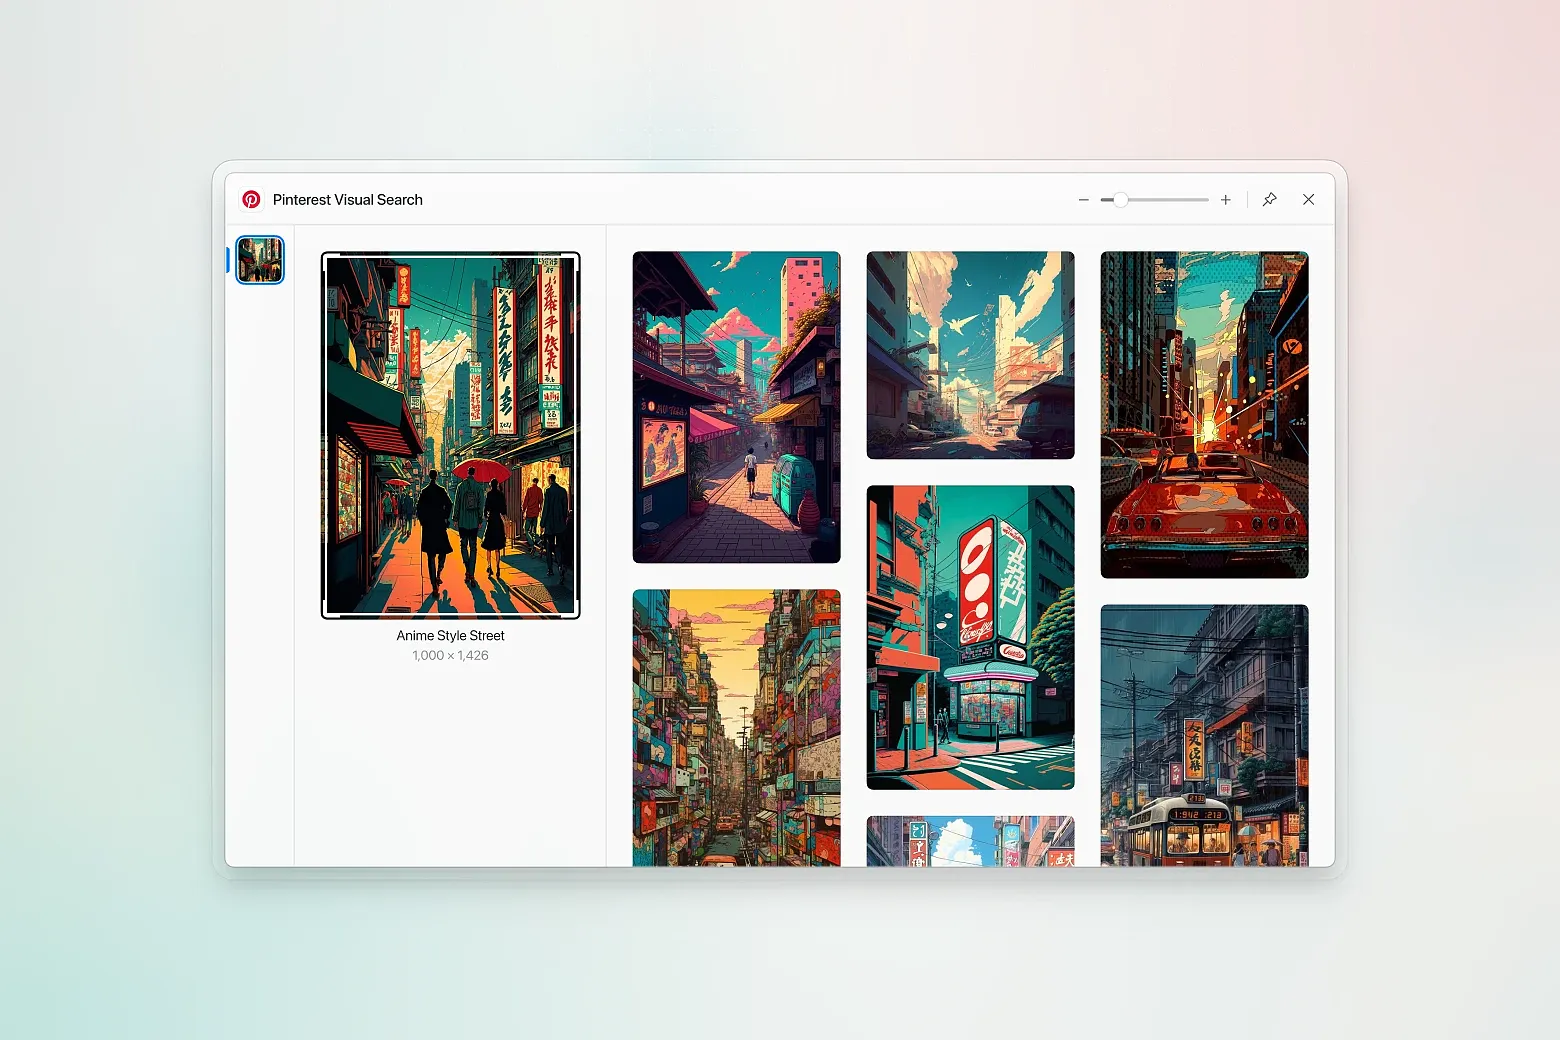Select the highlighted query thumbnail in the sidebar
Screen dimensions: 1560x1040
point(260,260)
